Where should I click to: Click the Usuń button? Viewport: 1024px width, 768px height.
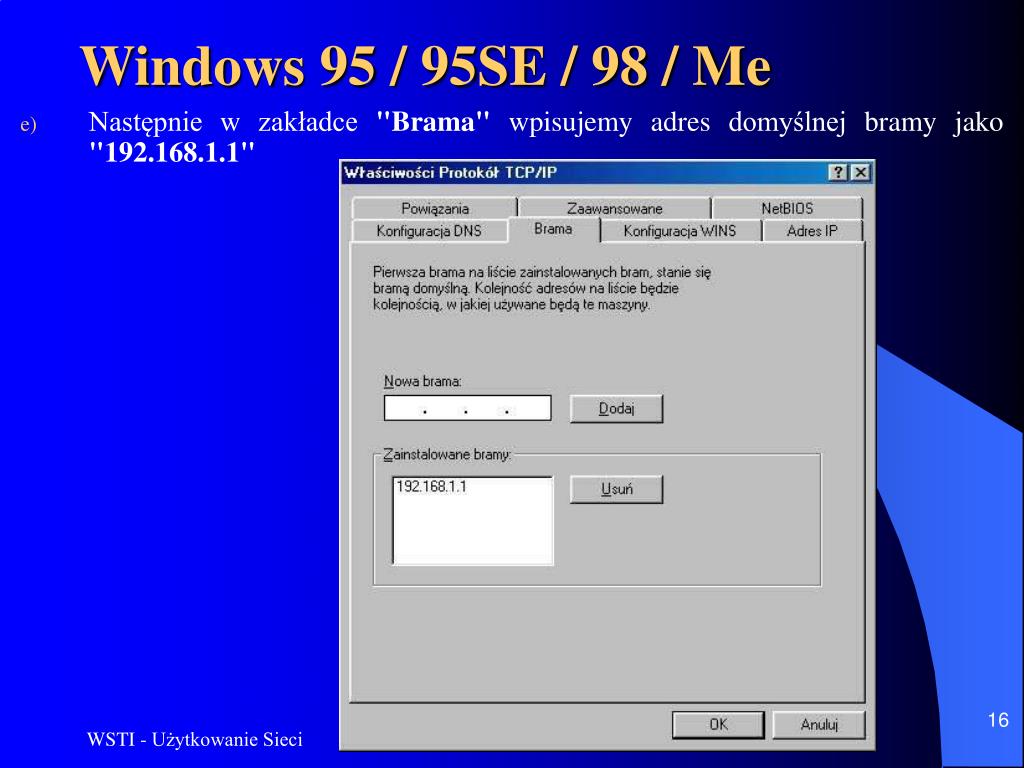tap(616, 489)
